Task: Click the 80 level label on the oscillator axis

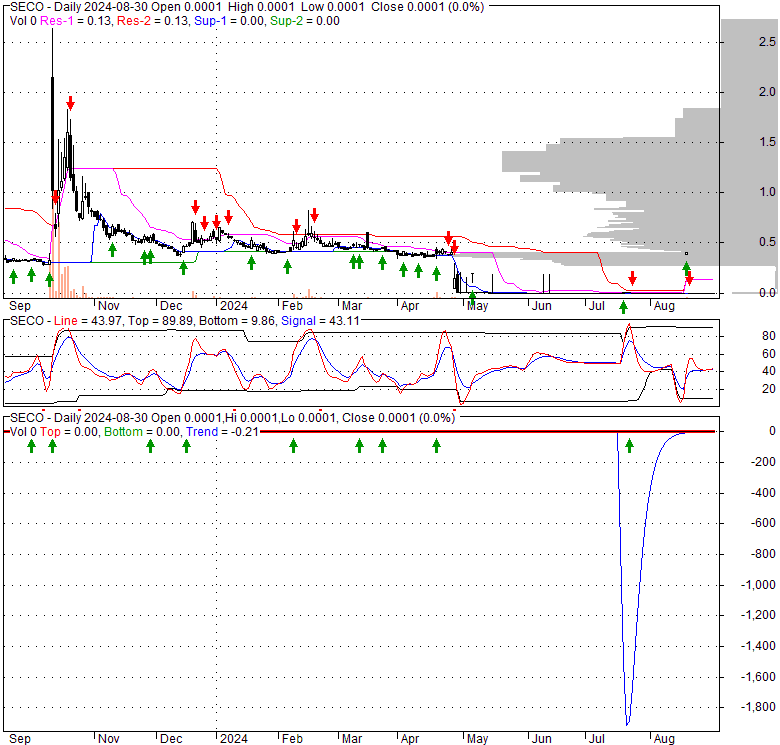Action: pos(769,336)
